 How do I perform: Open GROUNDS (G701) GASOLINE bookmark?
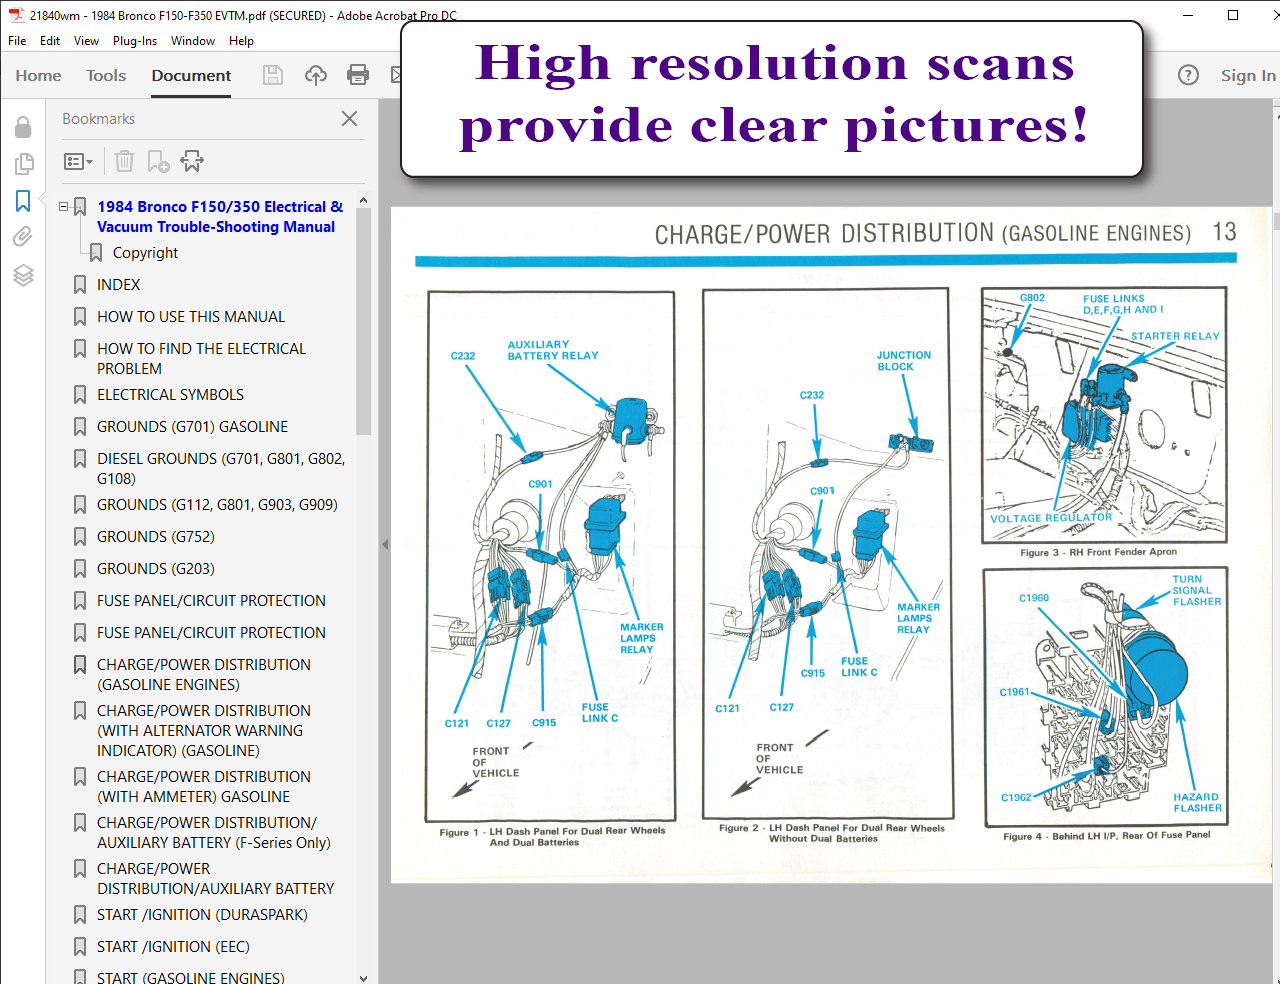(192, 427)
